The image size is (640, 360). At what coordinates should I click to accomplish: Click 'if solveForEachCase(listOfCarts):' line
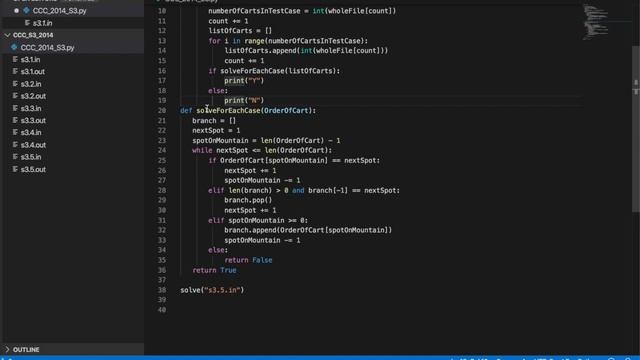pos(274,71)
